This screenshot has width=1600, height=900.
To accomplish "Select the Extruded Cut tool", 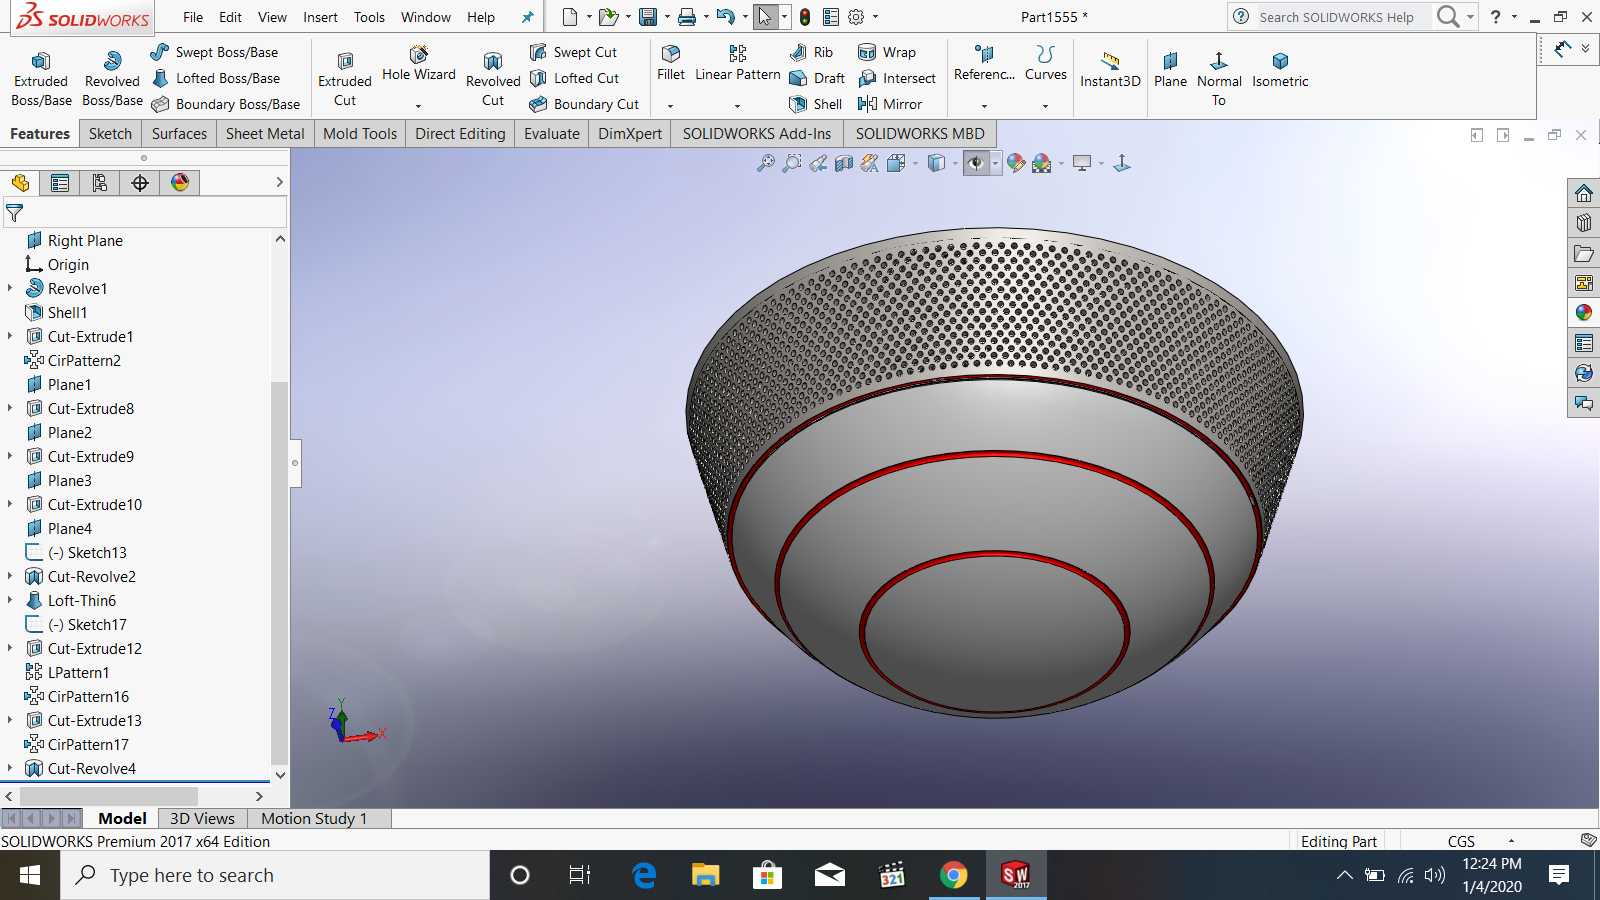I will tap(345, 78).
